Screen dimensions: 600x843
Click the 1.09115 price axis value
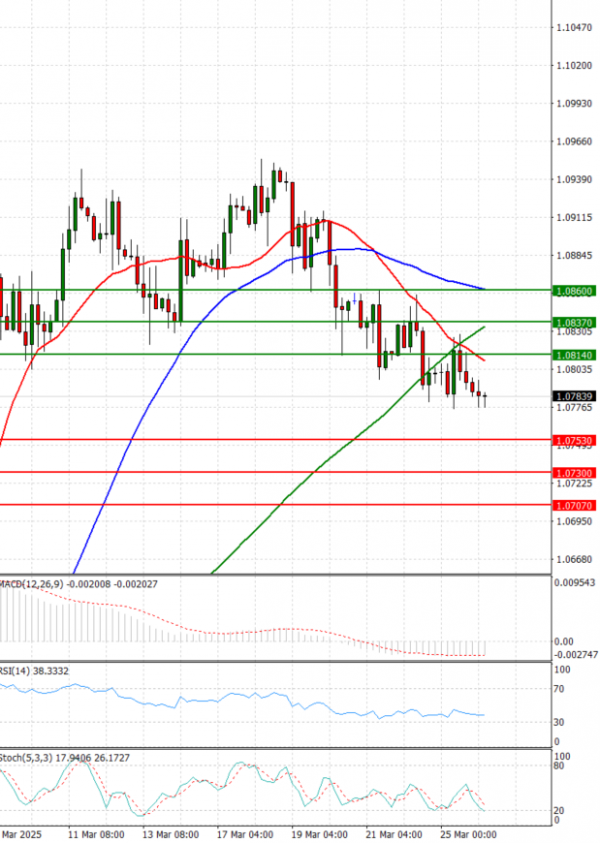coord(574,217)
